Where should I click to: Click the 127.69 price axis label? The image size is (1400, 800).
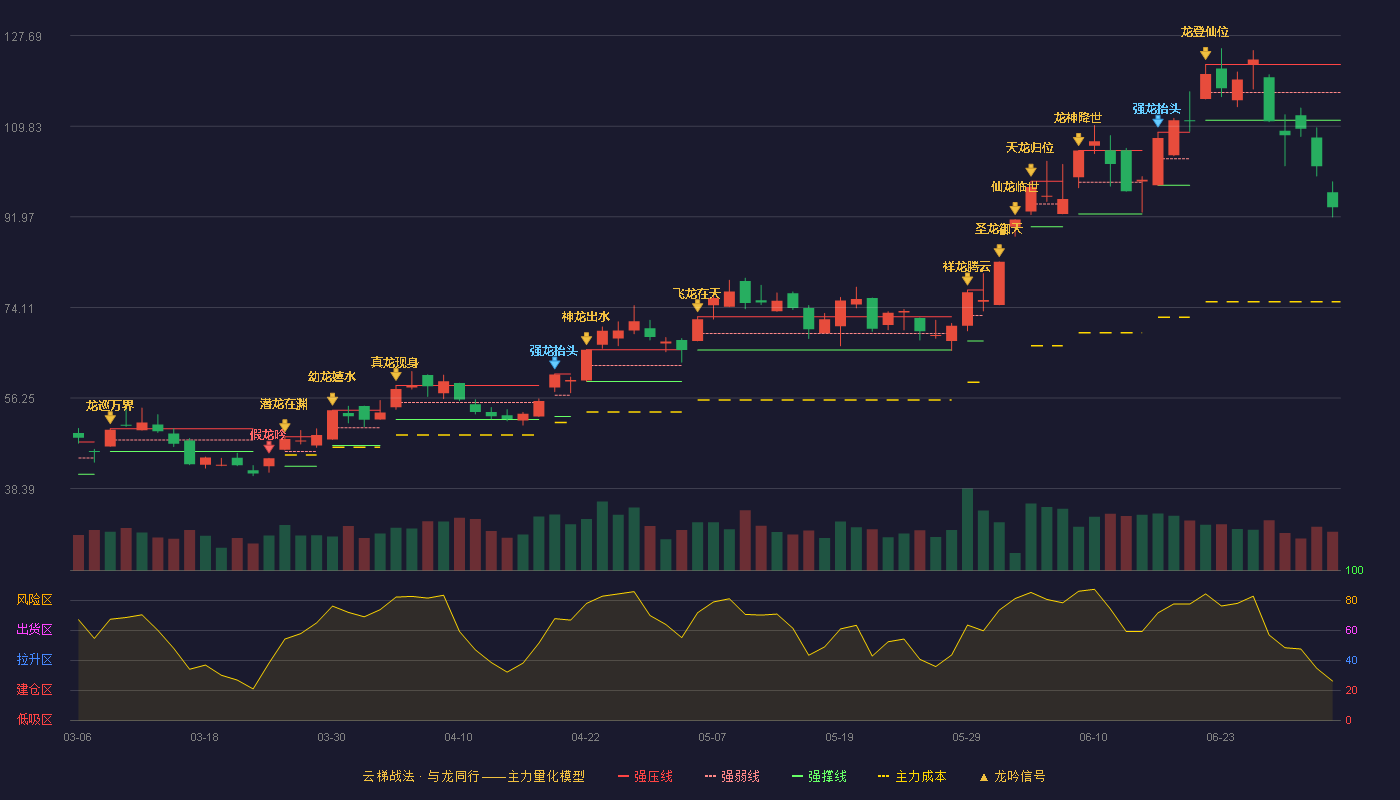tap(23, 37)
